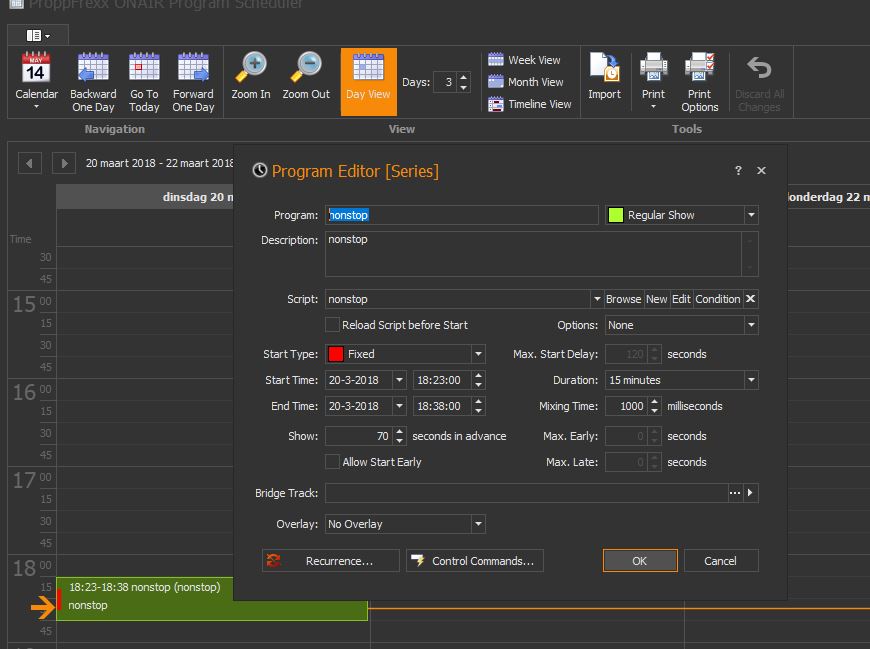Play the Bridge Track preview arrow
Viewport: 870px width, 649px height.
pos(750,493)
